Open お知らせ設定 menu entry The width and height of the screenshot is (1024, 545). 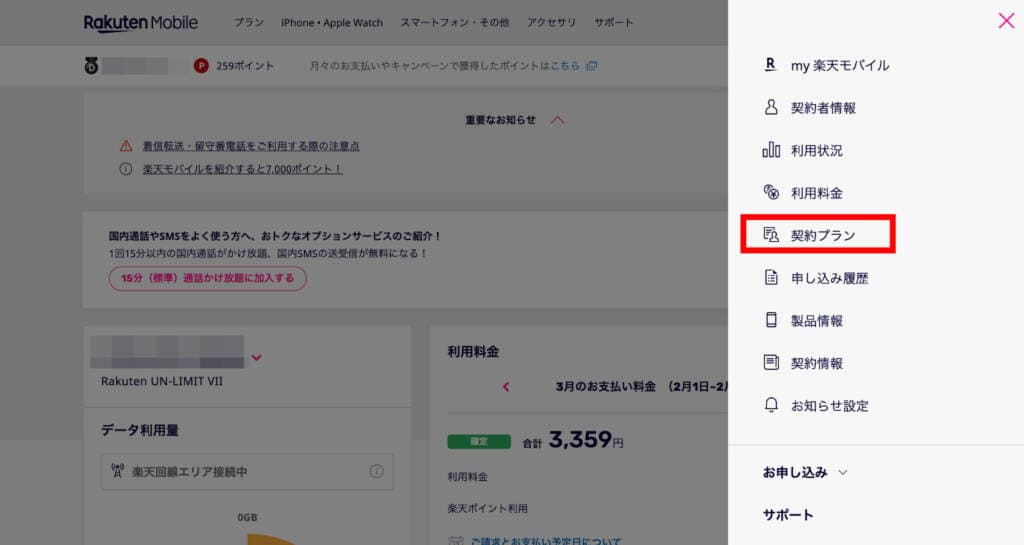[x=829, y=405]
